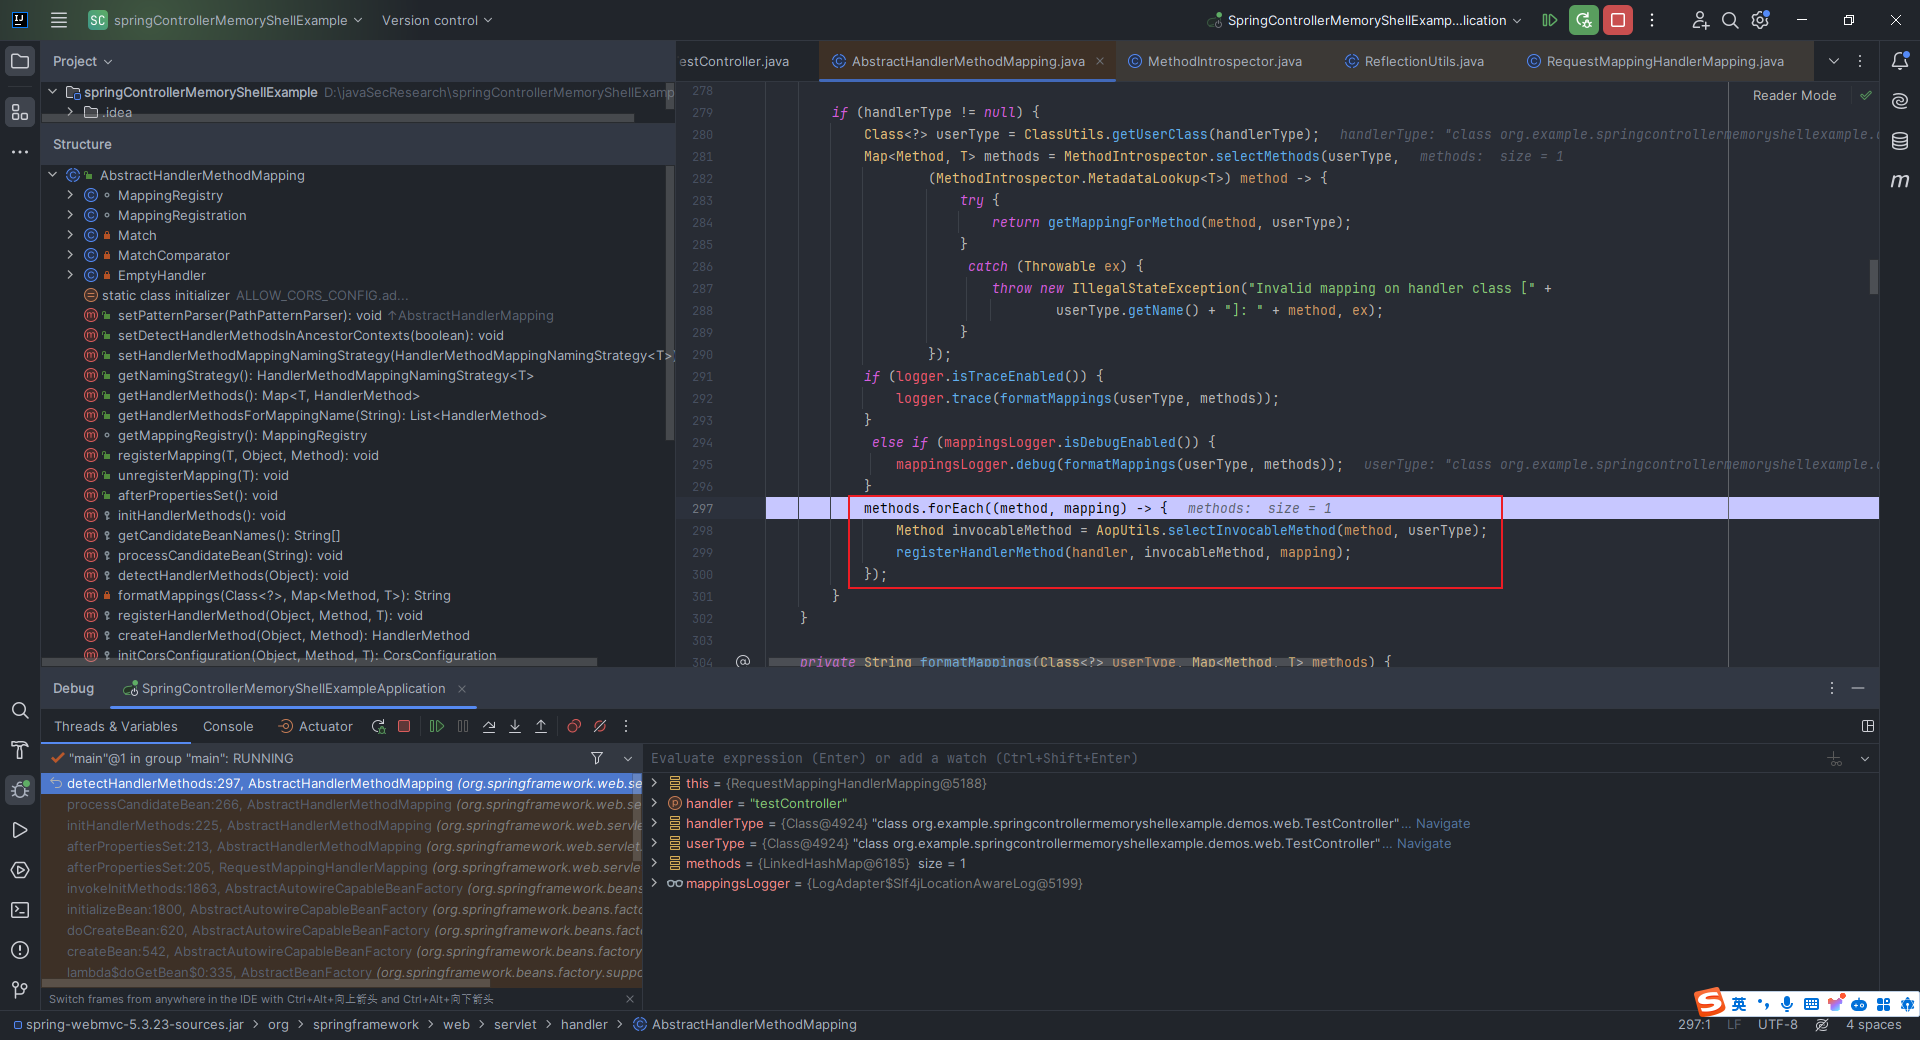Open the Terminal tool window
Viewport: 1920px width, 1040px height.
pos(20,910)
